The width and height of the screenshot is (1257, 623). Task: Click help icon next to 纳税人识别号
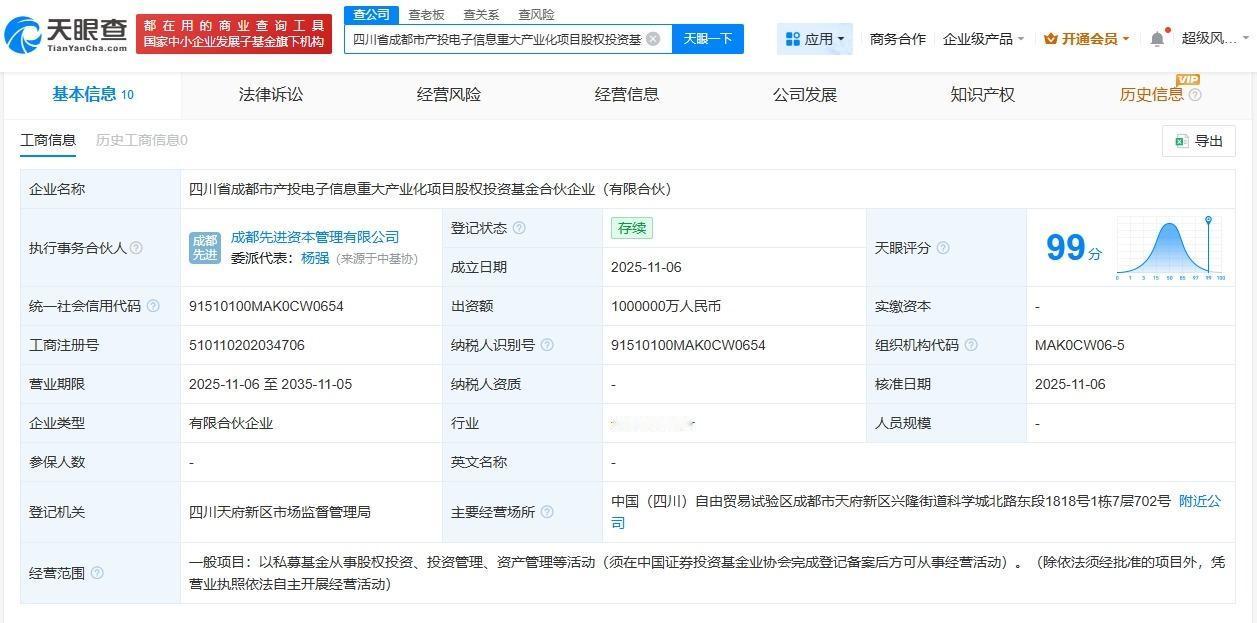click(547, 345)
